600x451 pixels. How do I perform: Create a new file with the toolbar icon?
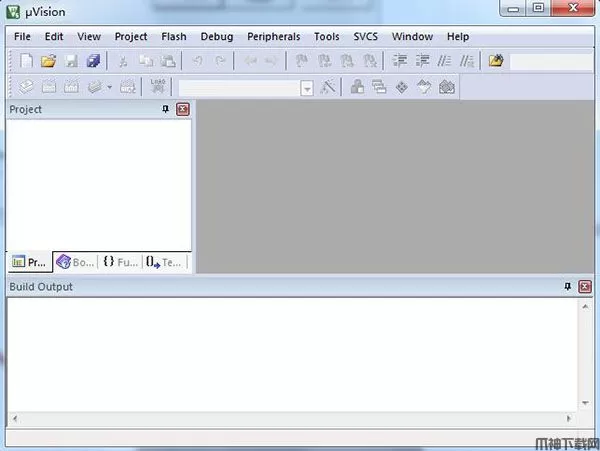pyautogui.click(x=26, y=61)
